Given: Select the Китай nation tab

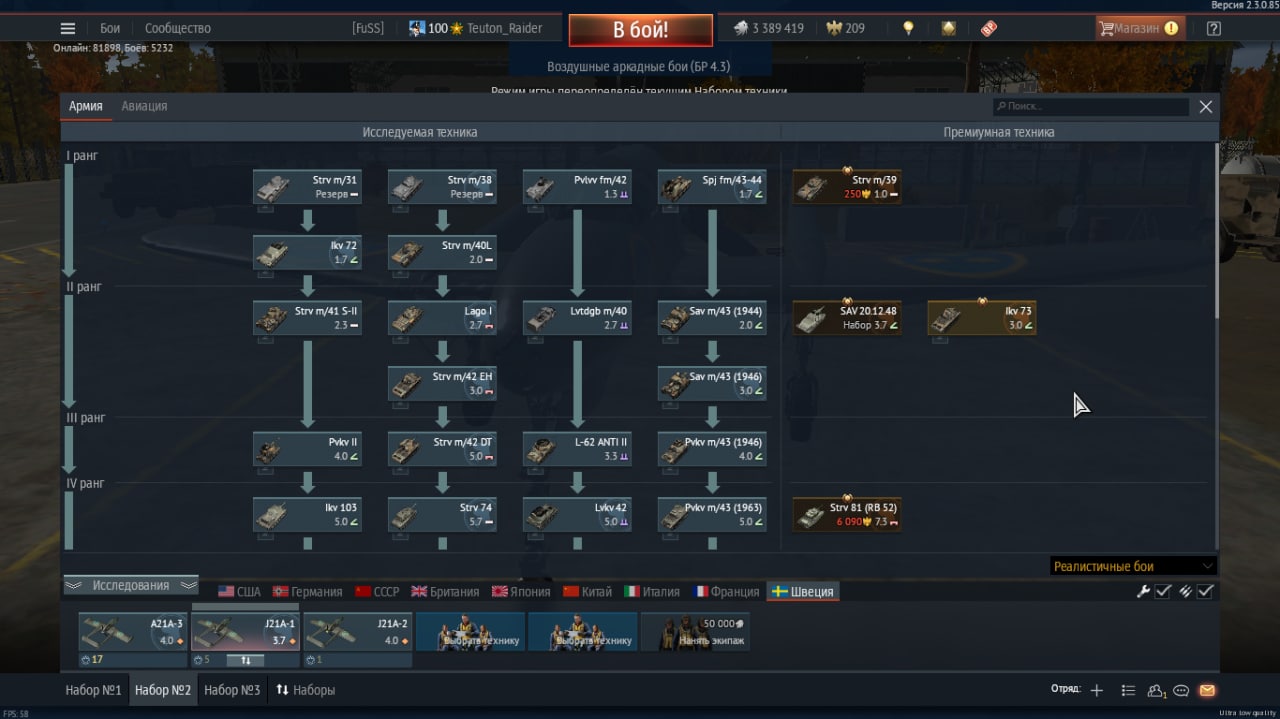Looking at the screenshot, I should [588, 591].
